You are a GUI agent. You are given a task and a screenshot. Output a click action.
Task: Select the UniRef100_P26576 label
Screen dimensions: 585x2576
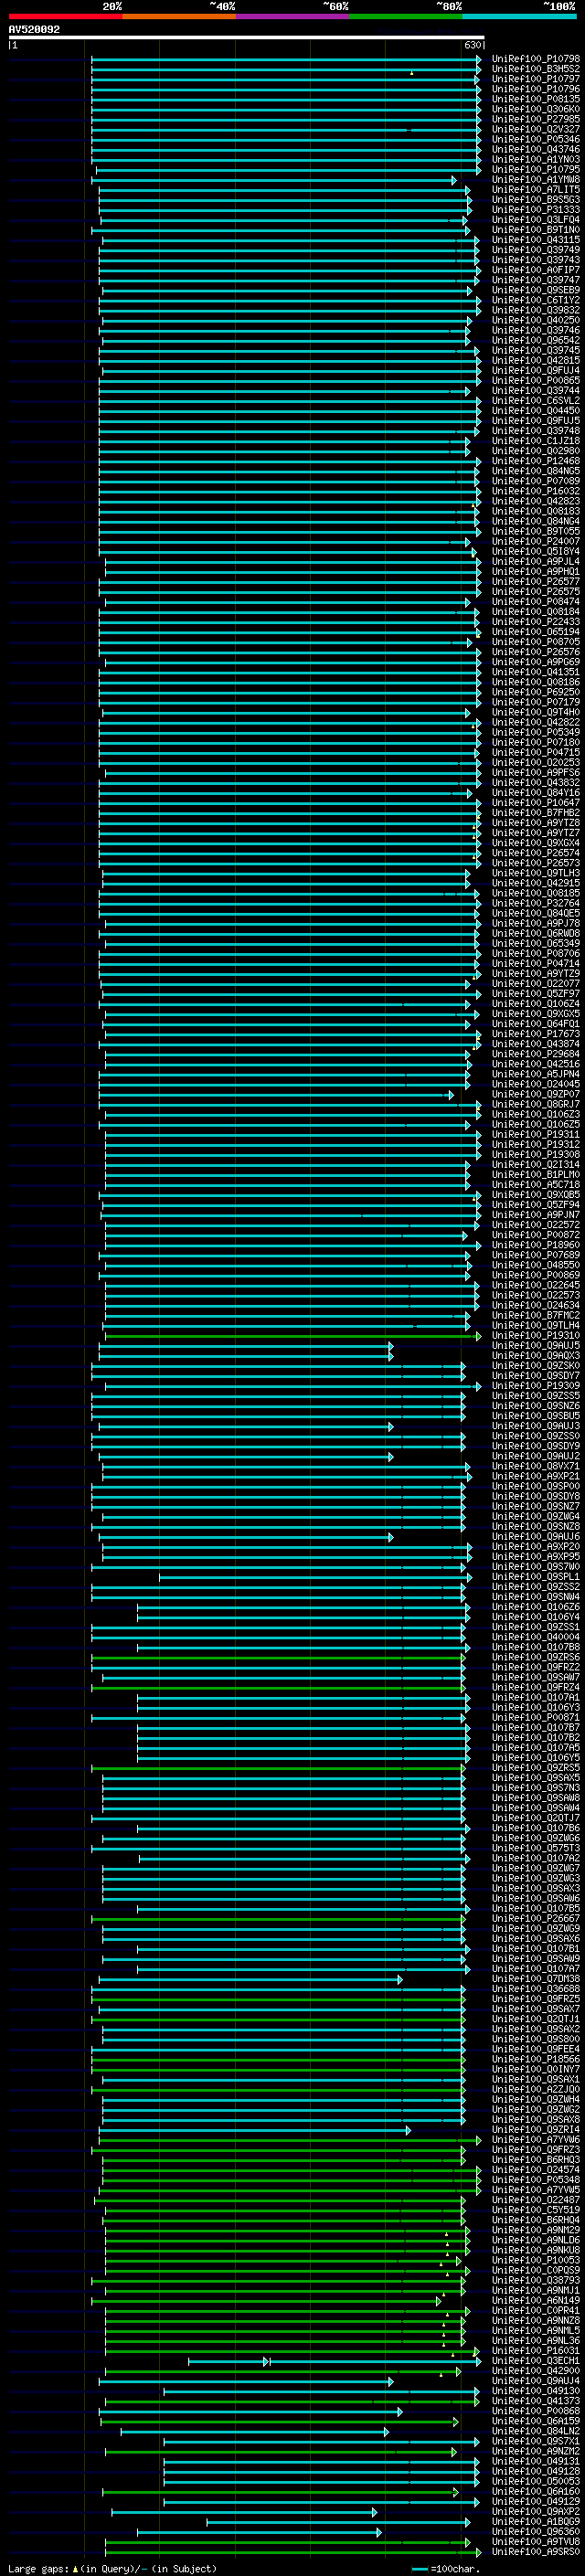(536, 652)
